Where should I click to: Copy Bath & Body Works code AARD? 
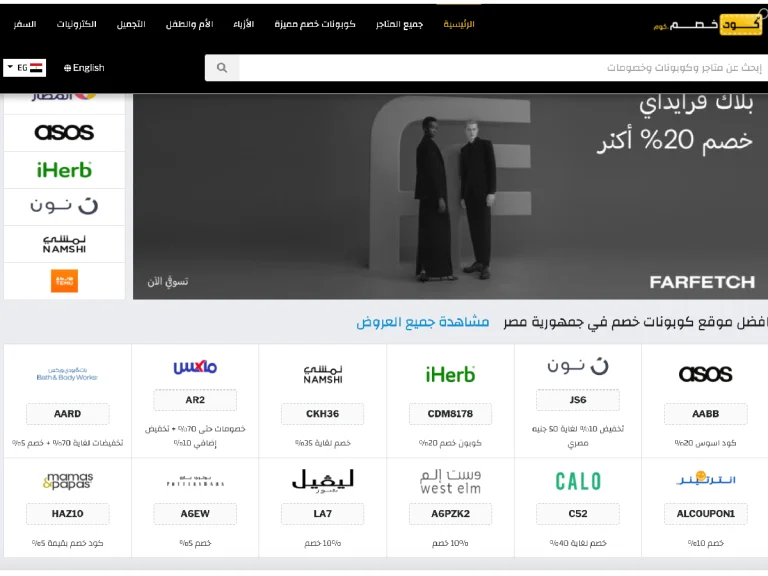[68, 414]
